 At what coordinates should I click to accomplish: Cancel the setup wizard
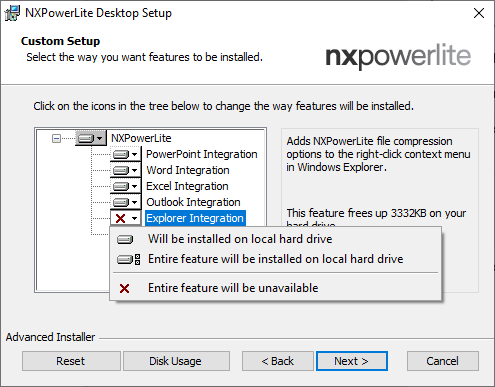point(443,361)
